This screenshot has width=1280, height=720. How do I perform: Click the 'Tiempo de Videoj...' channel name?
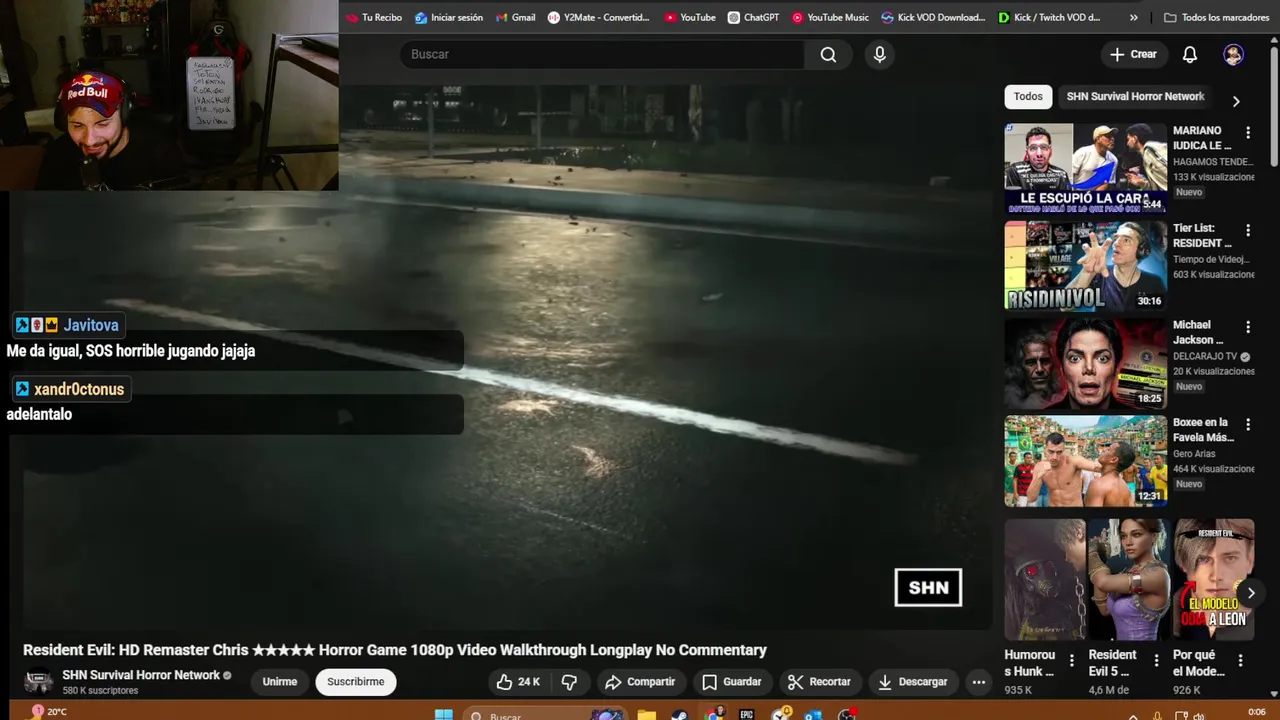coord(1211,259)
